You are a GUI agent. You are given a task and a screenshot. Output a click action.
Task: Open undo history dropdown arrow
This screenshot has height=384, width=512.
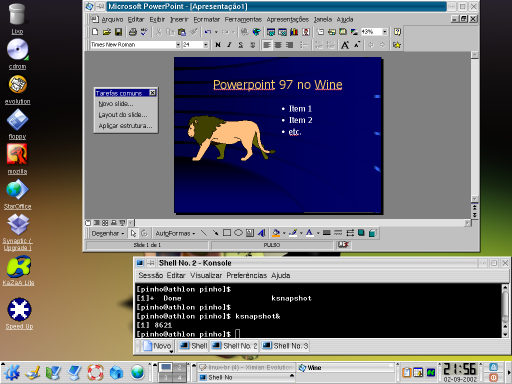point(216,32)
